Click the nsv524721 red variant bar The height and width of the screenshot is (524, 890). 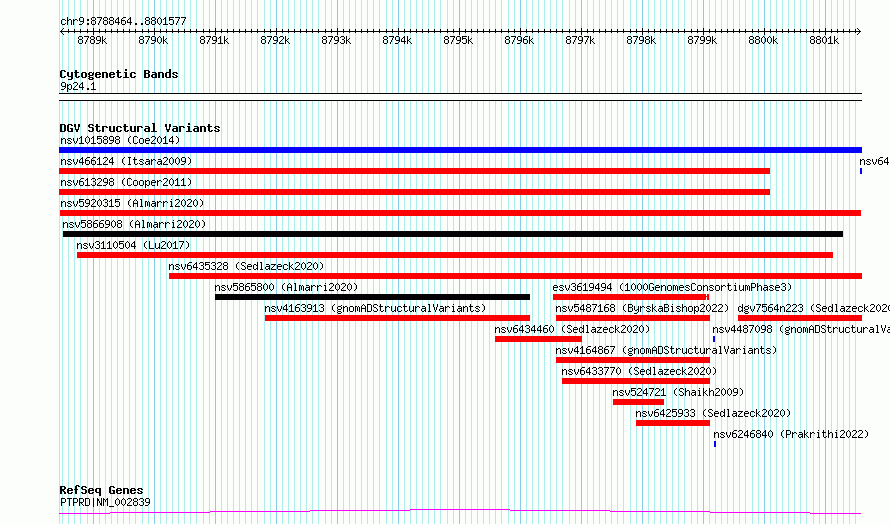[x=639, y=402]
